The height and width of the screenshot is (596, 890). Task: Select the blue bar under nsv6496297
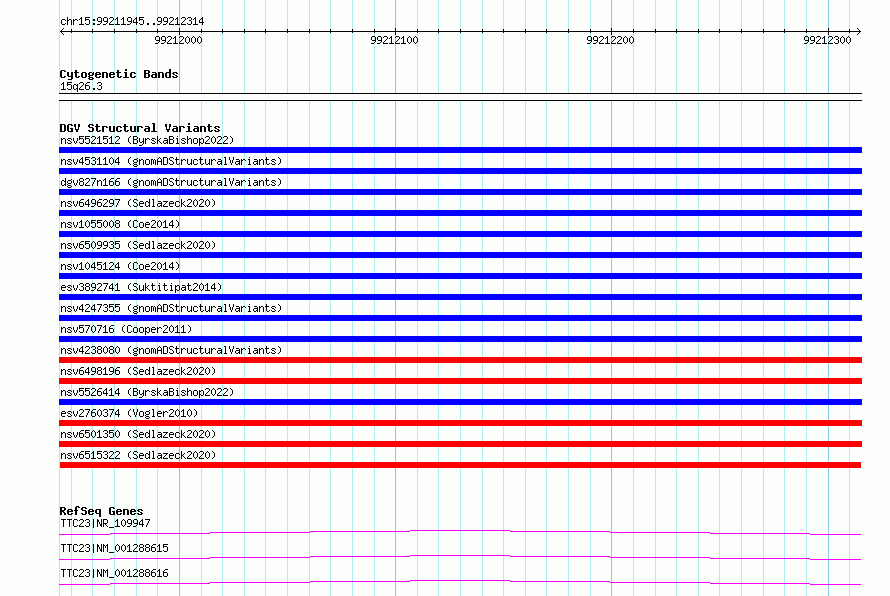click(460, 213)
